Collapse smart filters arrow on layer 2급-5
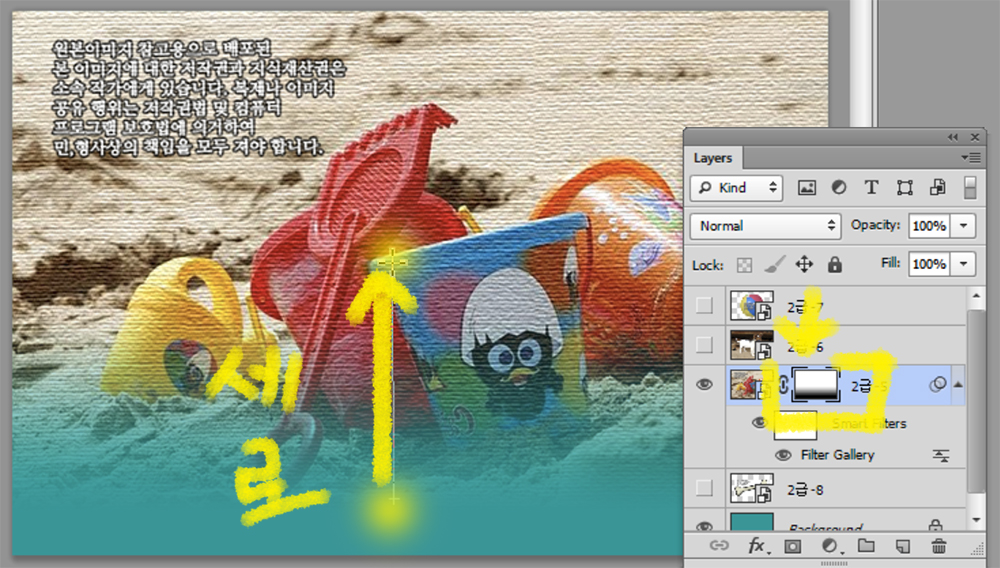The image size is (1000, 568). coord(958,384)
